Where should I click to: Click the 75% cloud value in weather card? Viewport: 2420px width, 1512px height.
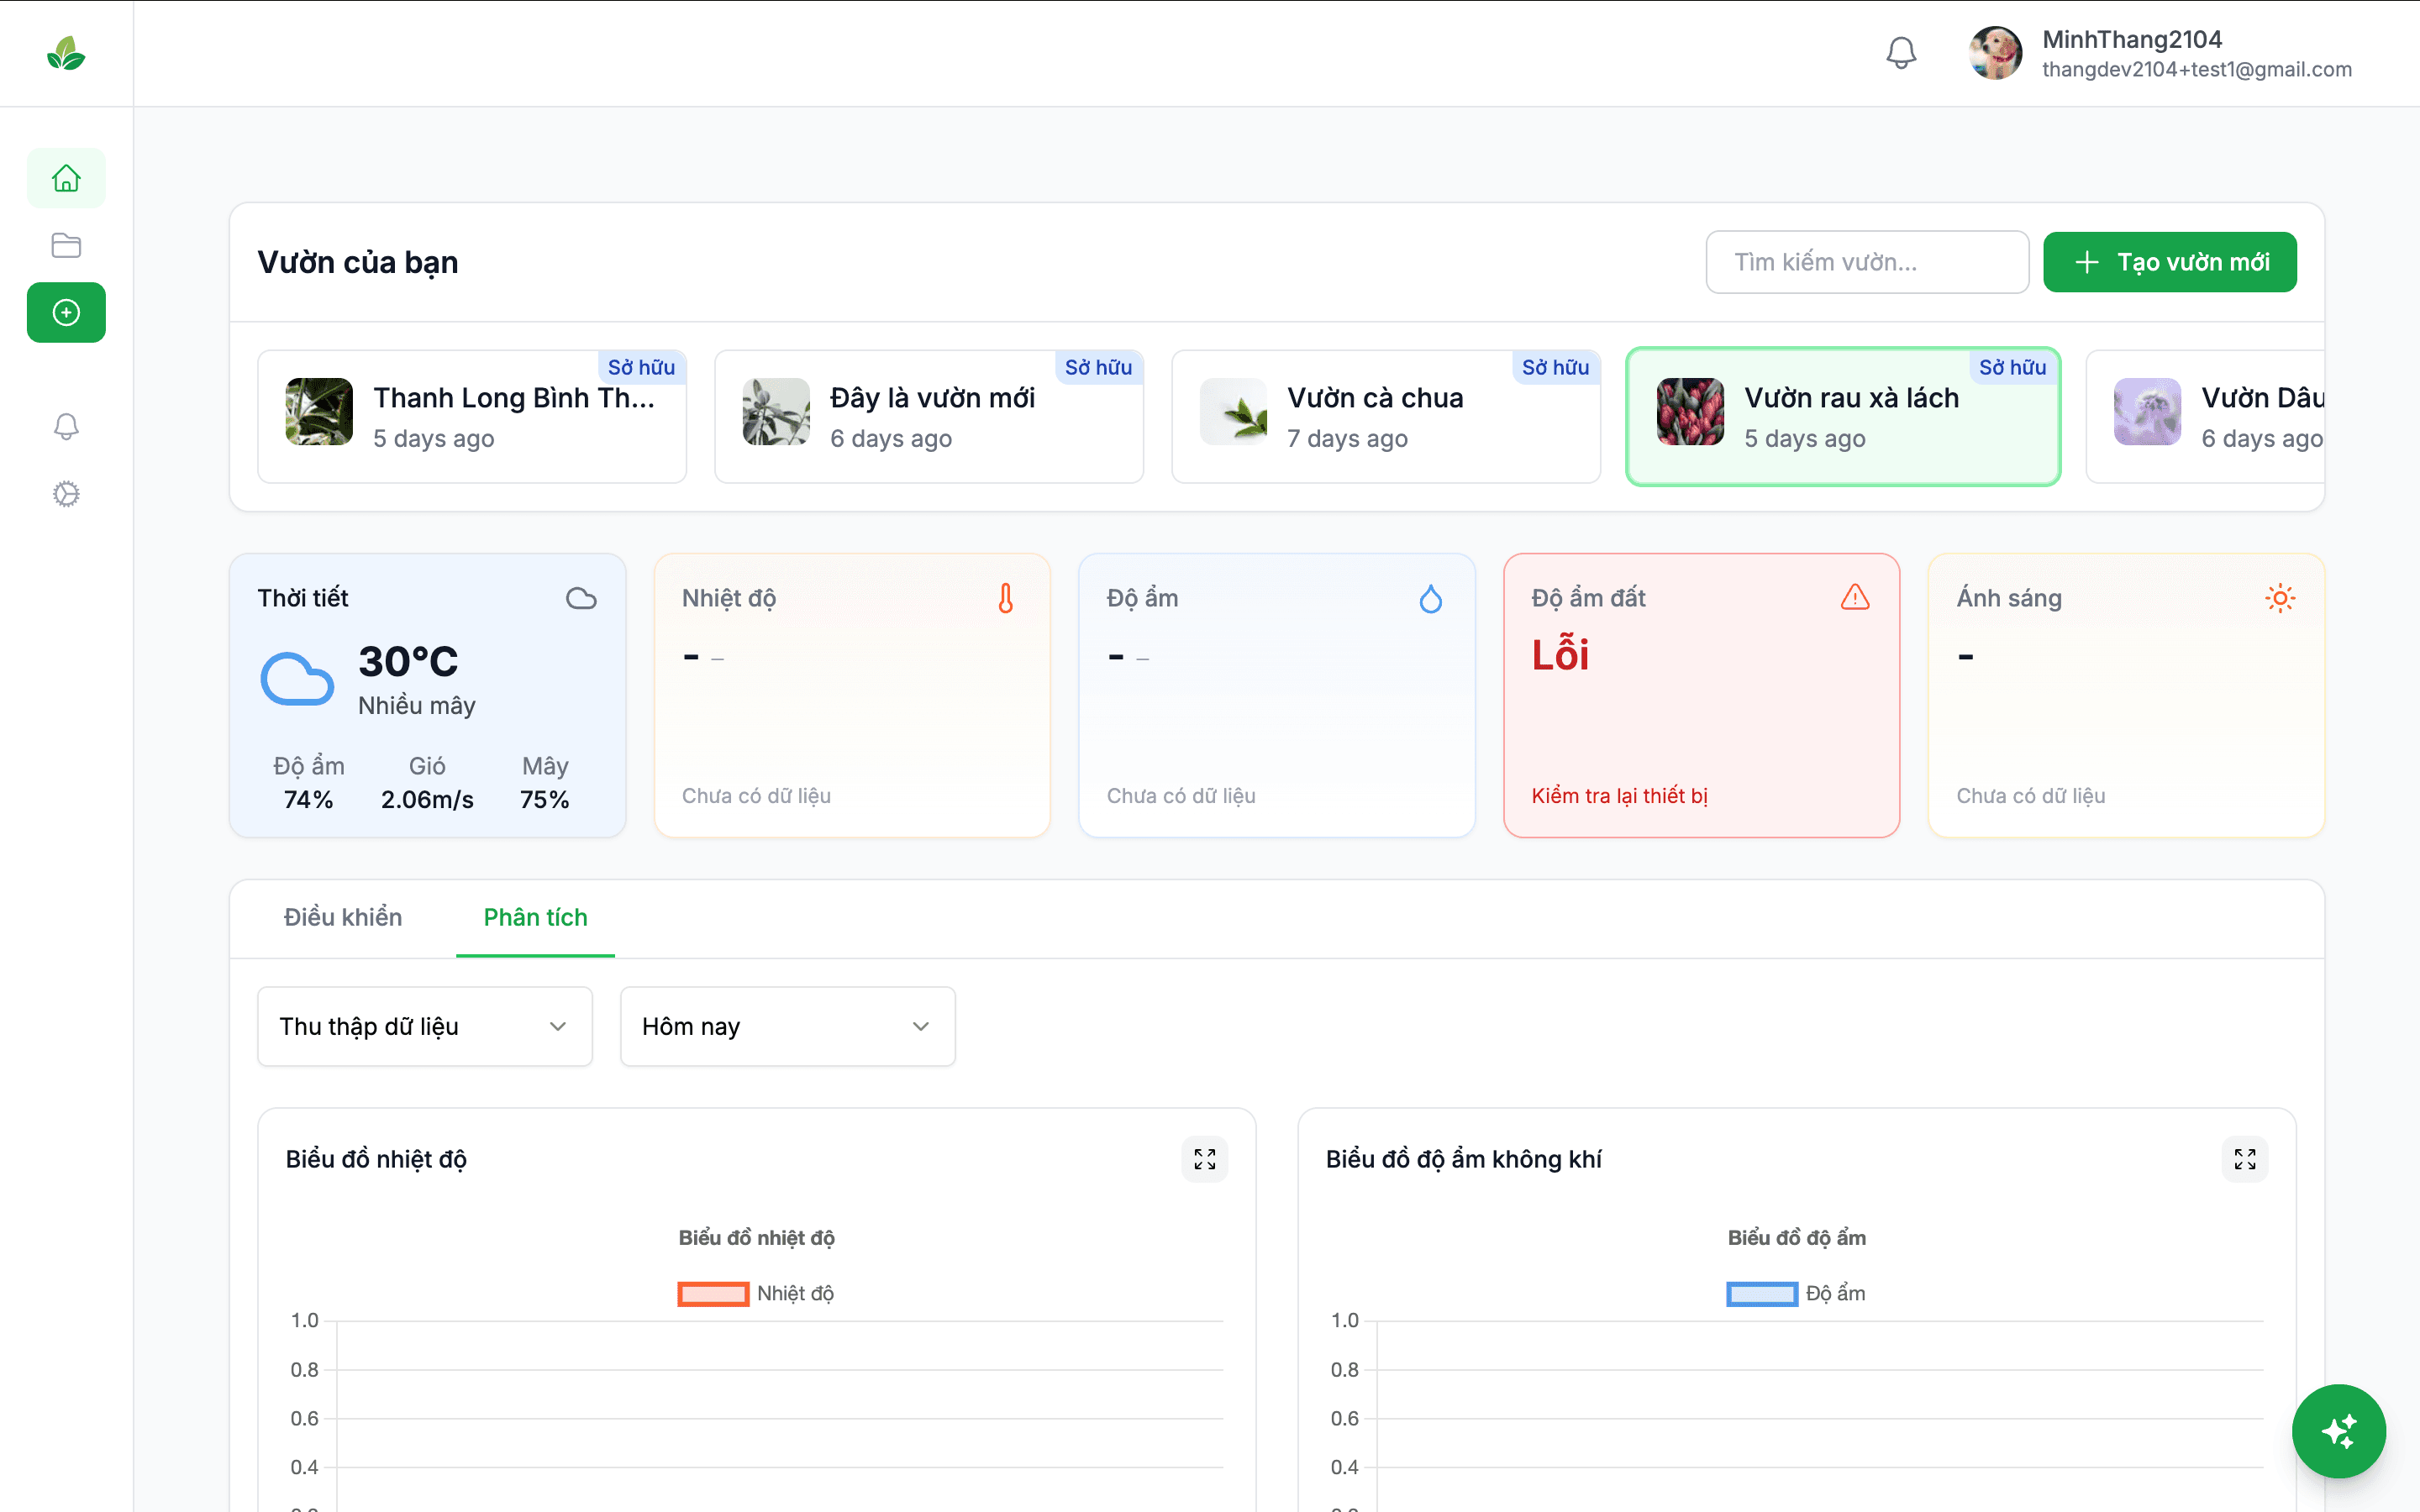coord(544,799)
